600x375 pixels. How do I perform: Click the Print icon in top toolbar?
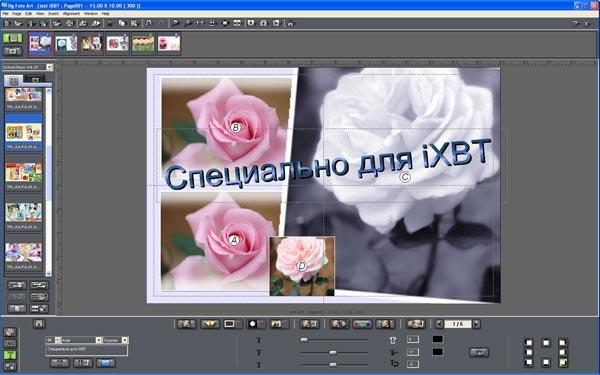click(x=69, y=24)
